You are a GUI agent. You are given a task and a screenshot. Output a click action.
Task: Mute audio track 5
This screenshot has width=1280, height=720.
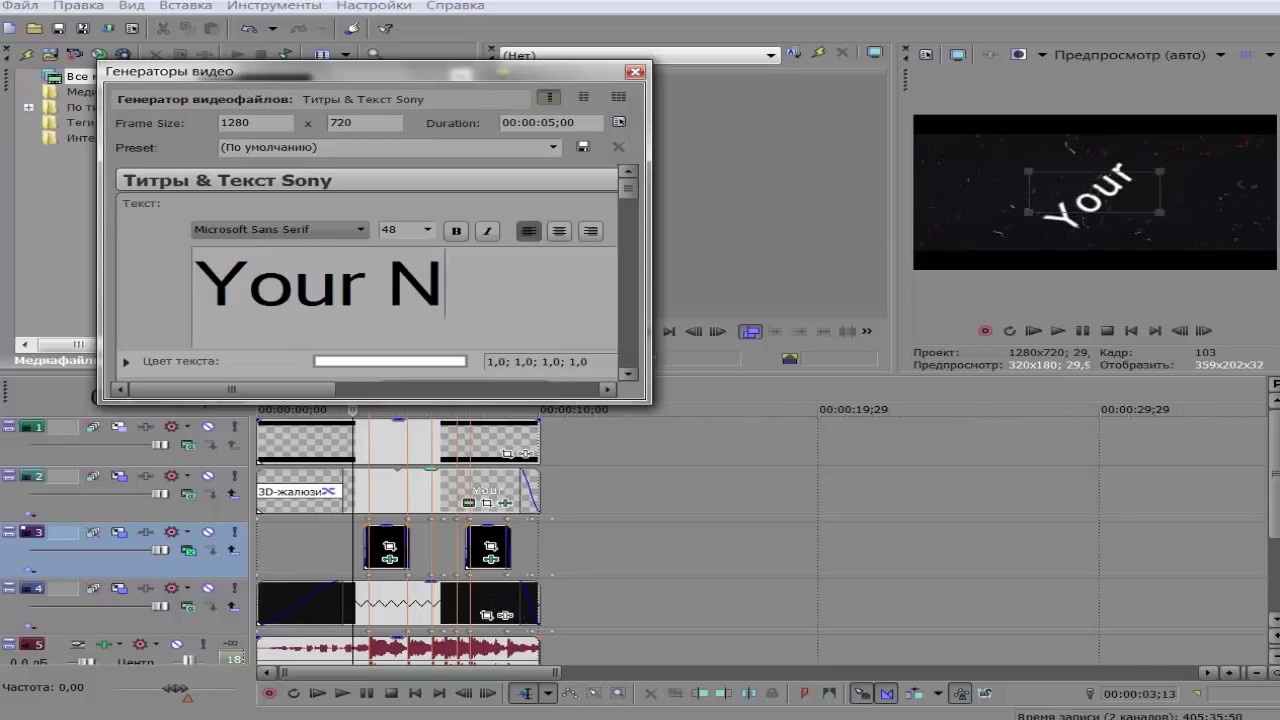[176, 644]
